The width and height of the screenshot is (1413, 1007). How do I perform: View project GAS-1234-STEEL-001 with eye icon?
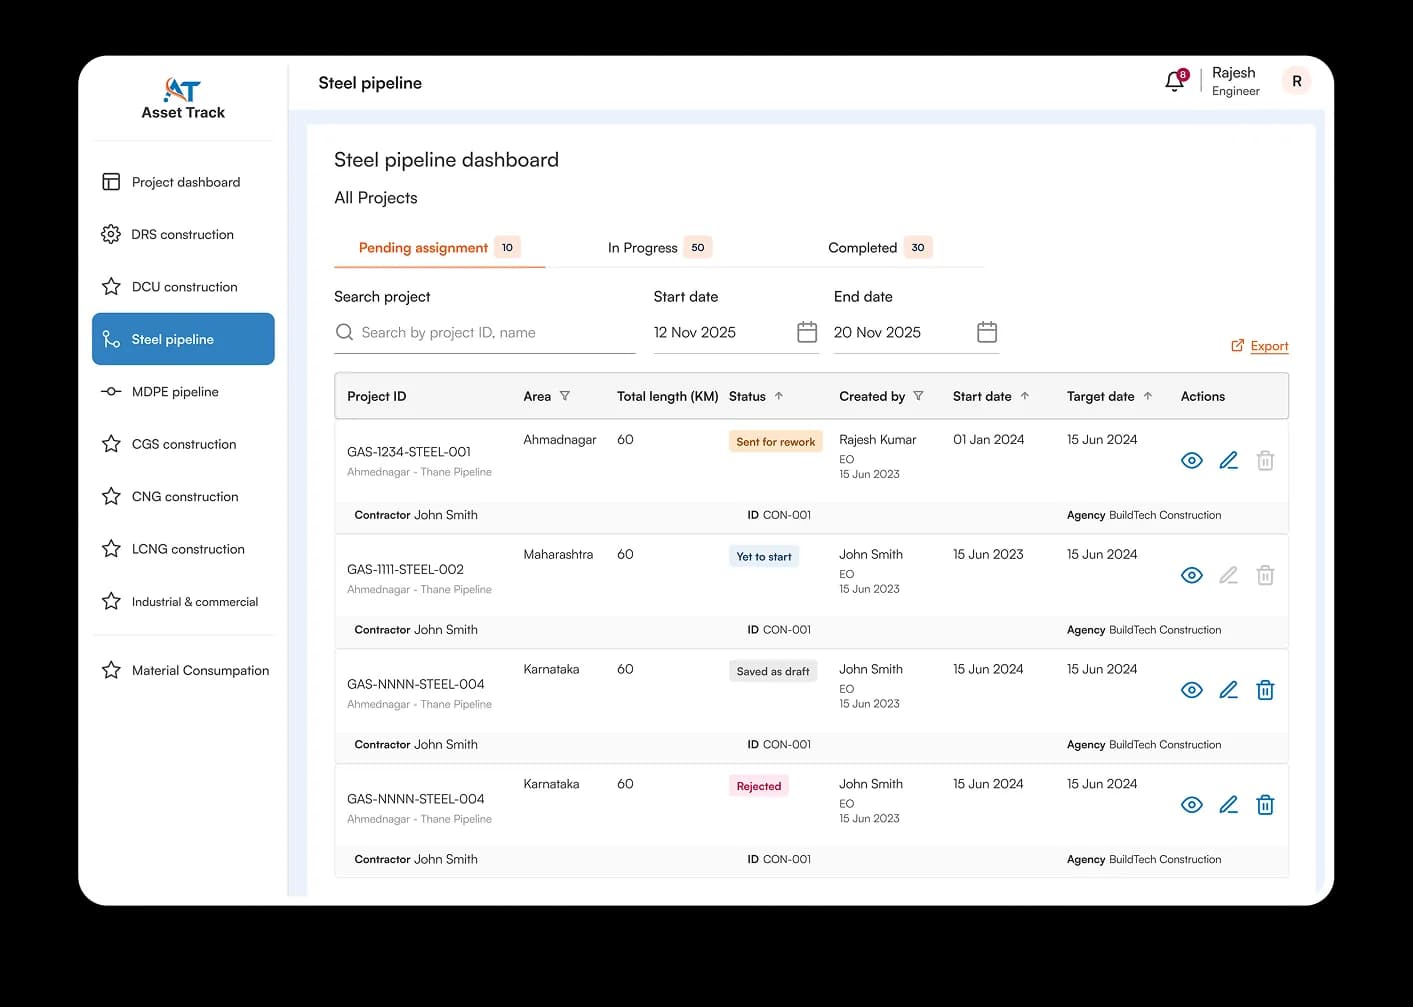(1191, 461)
